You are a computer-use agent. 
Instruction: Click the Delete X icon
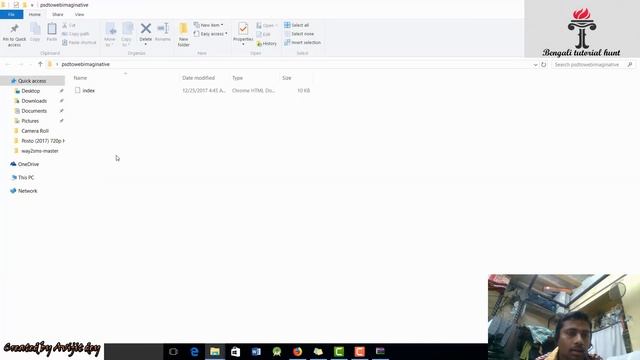click(146, 28)
